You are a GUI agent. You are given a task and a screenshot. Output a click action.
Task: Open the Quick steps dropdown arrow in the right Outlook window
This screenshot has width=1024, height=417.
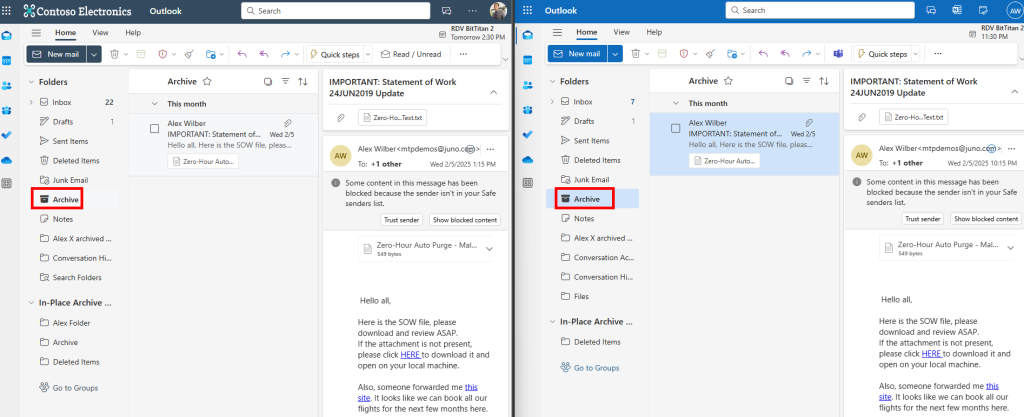[x=915, y=54]
